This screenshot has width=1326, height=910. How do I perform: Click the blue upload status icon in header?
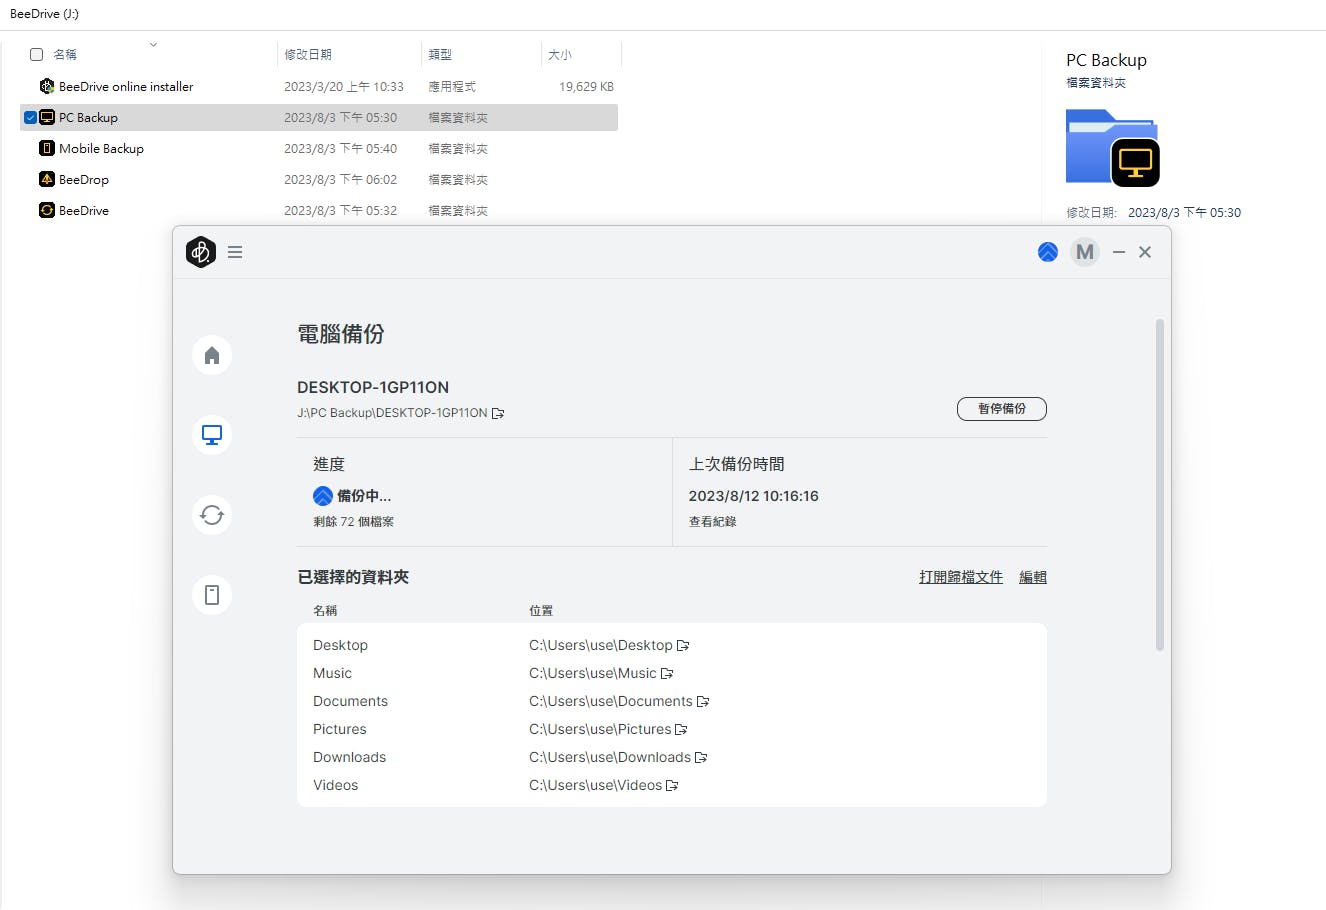pos(1048,252)
